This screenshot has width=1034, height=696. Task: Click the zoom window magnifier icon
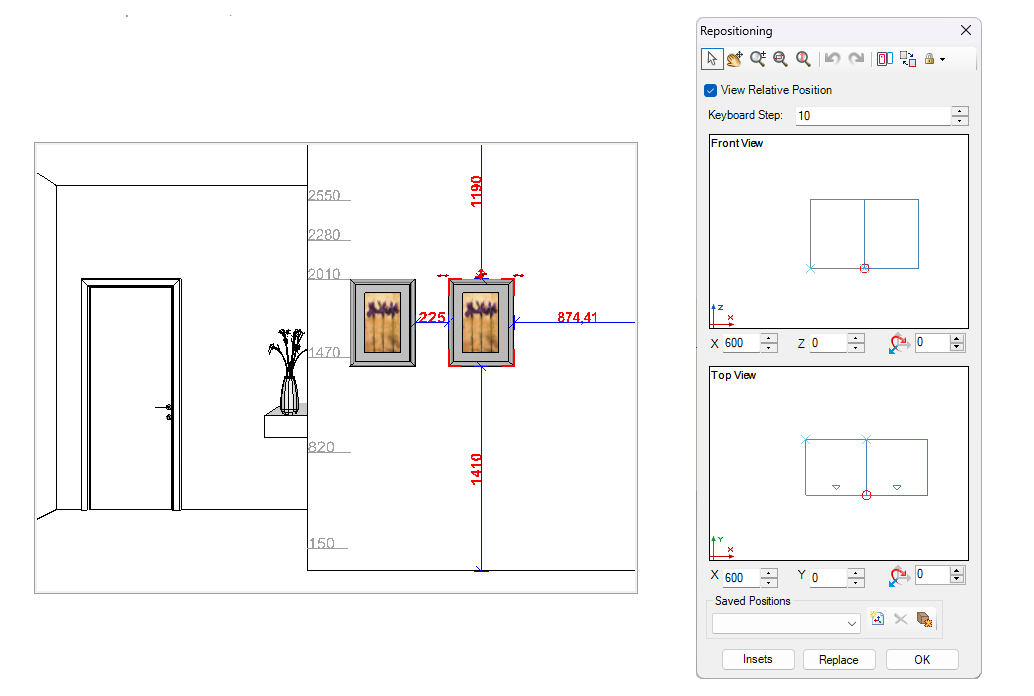pos(780,59)
